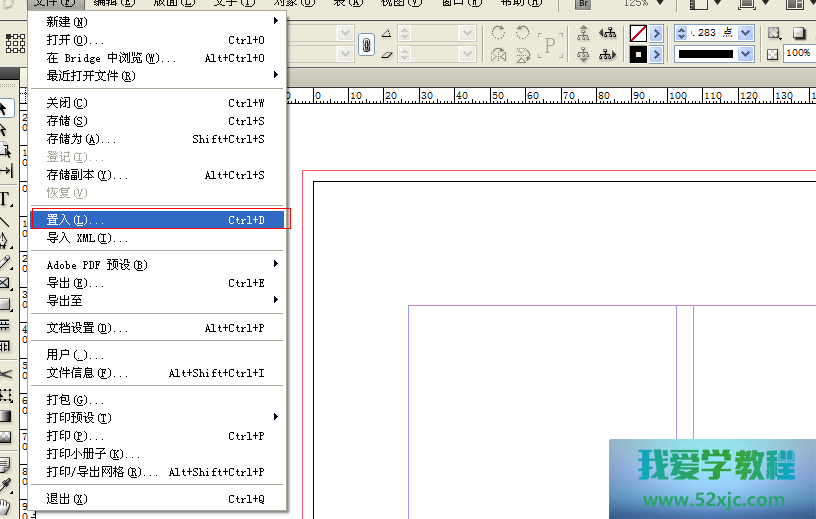This screenshot has width=816, height=519.
Task: Click the reference point locator grid
Action: click(15, 43)
